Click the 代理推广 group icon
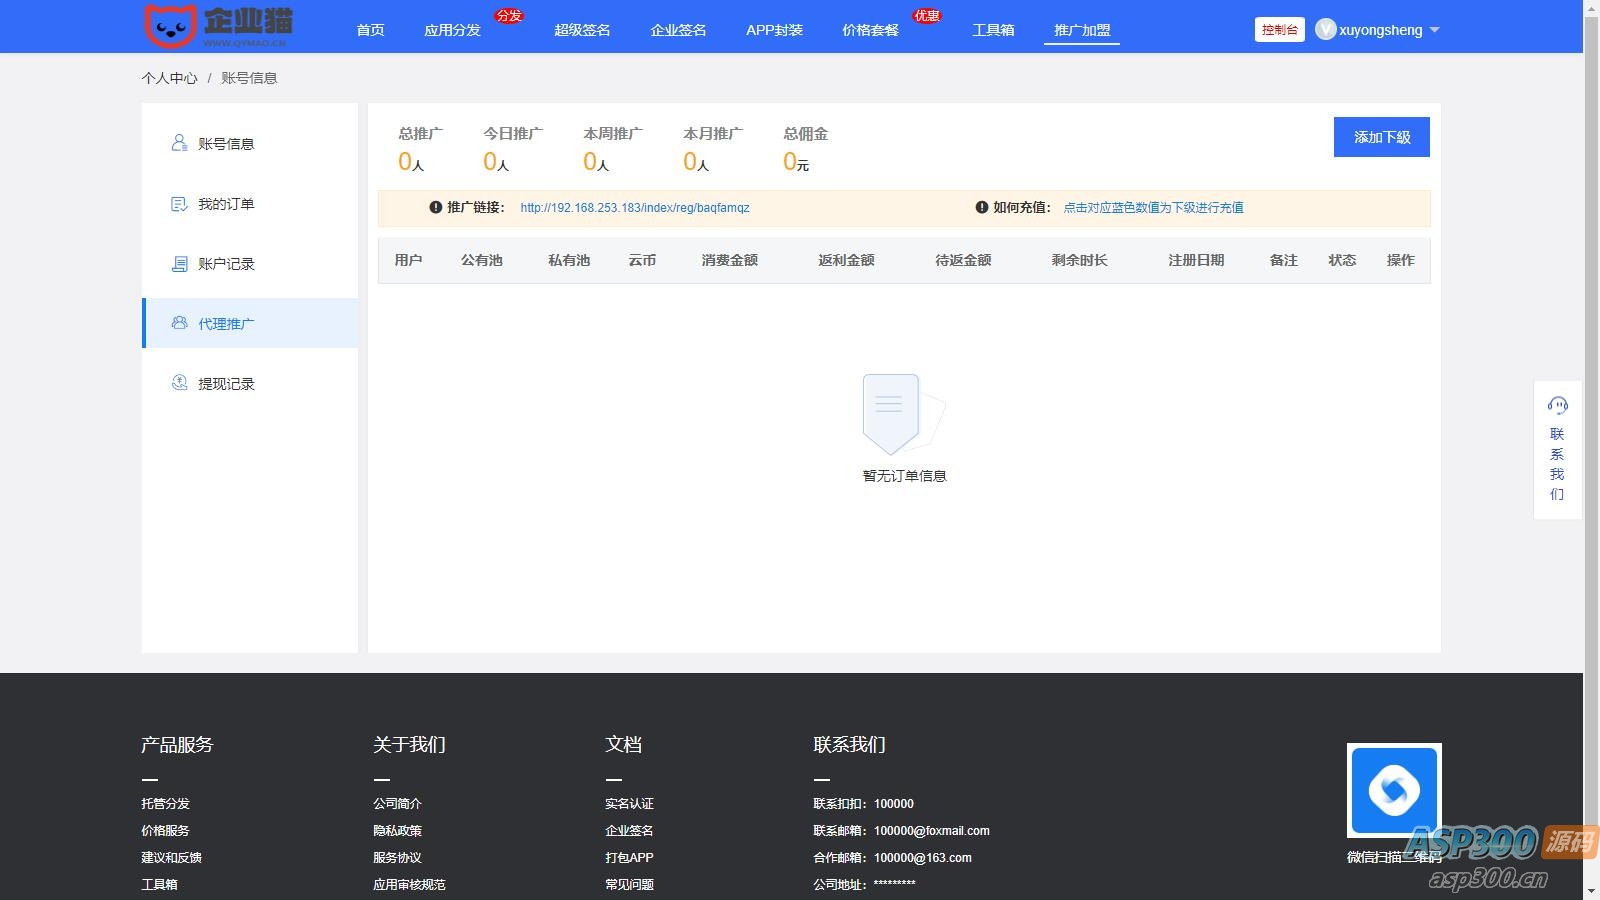This screenshot has height=900, width=1600. 179,323
